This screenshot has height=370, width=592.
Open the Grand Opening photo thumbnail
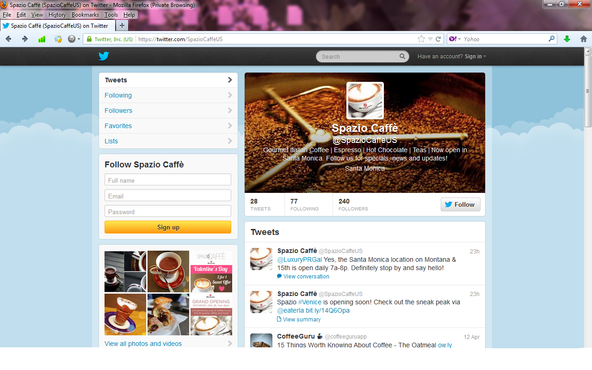211,314
